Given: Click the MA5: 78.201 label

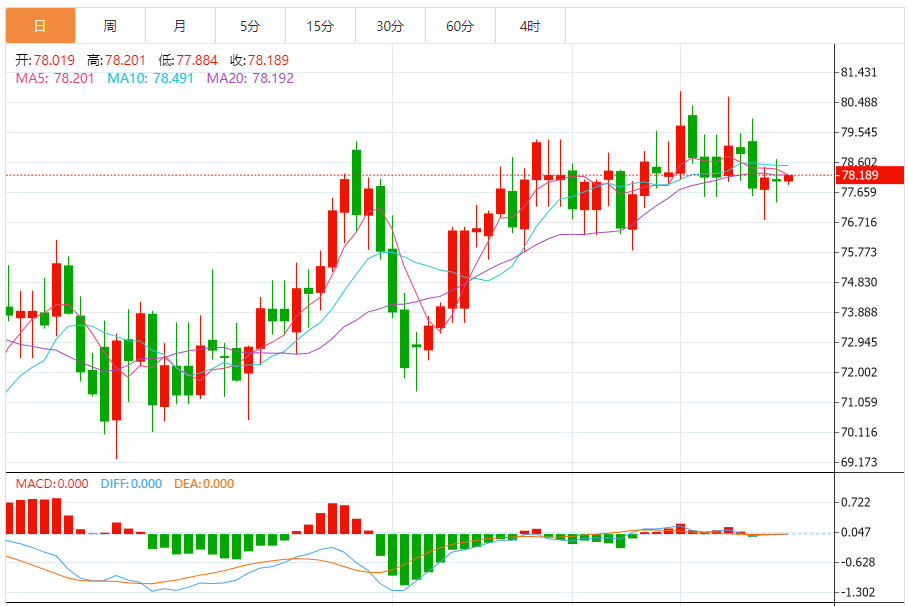Looking at the screenshot, I should (55, 78).
